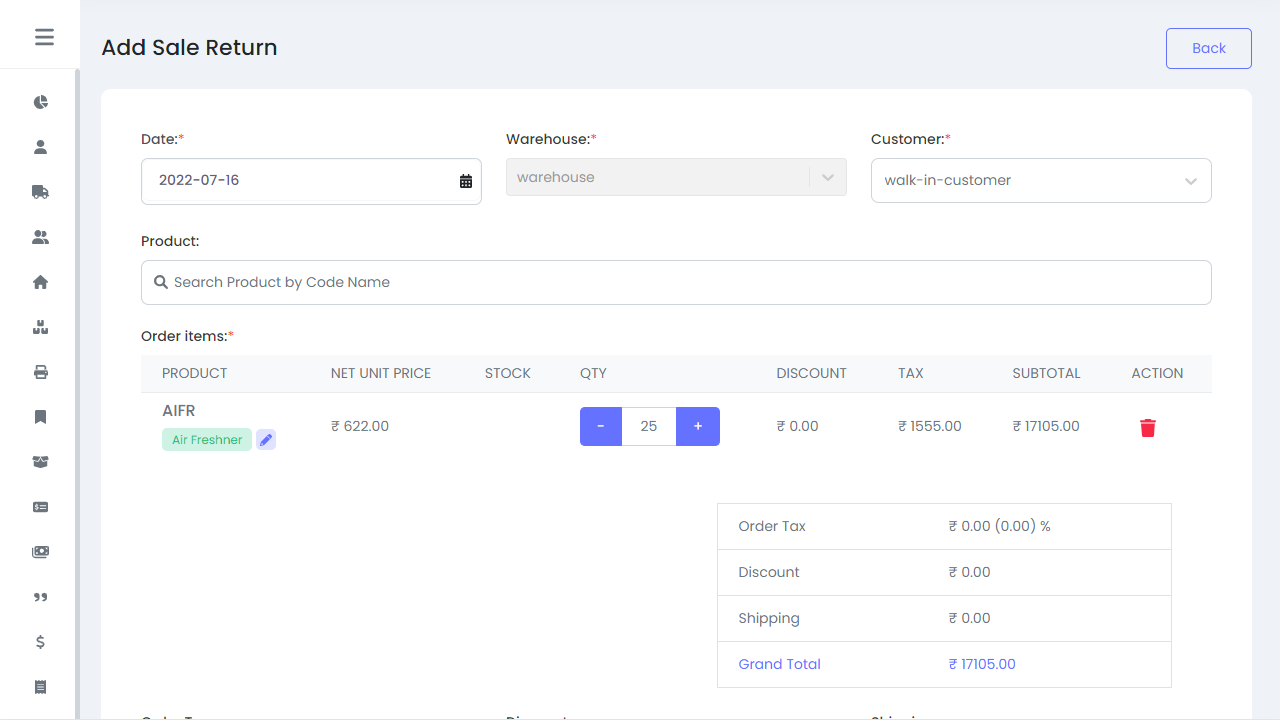Select the dashboard pie chart icon in sidebar

pos(40,101)
